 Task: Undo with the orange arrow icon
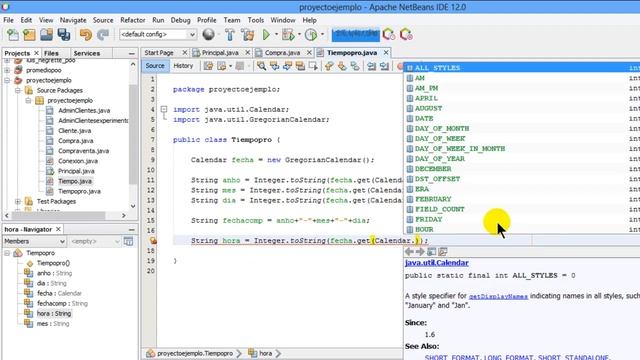click(86, 35)
